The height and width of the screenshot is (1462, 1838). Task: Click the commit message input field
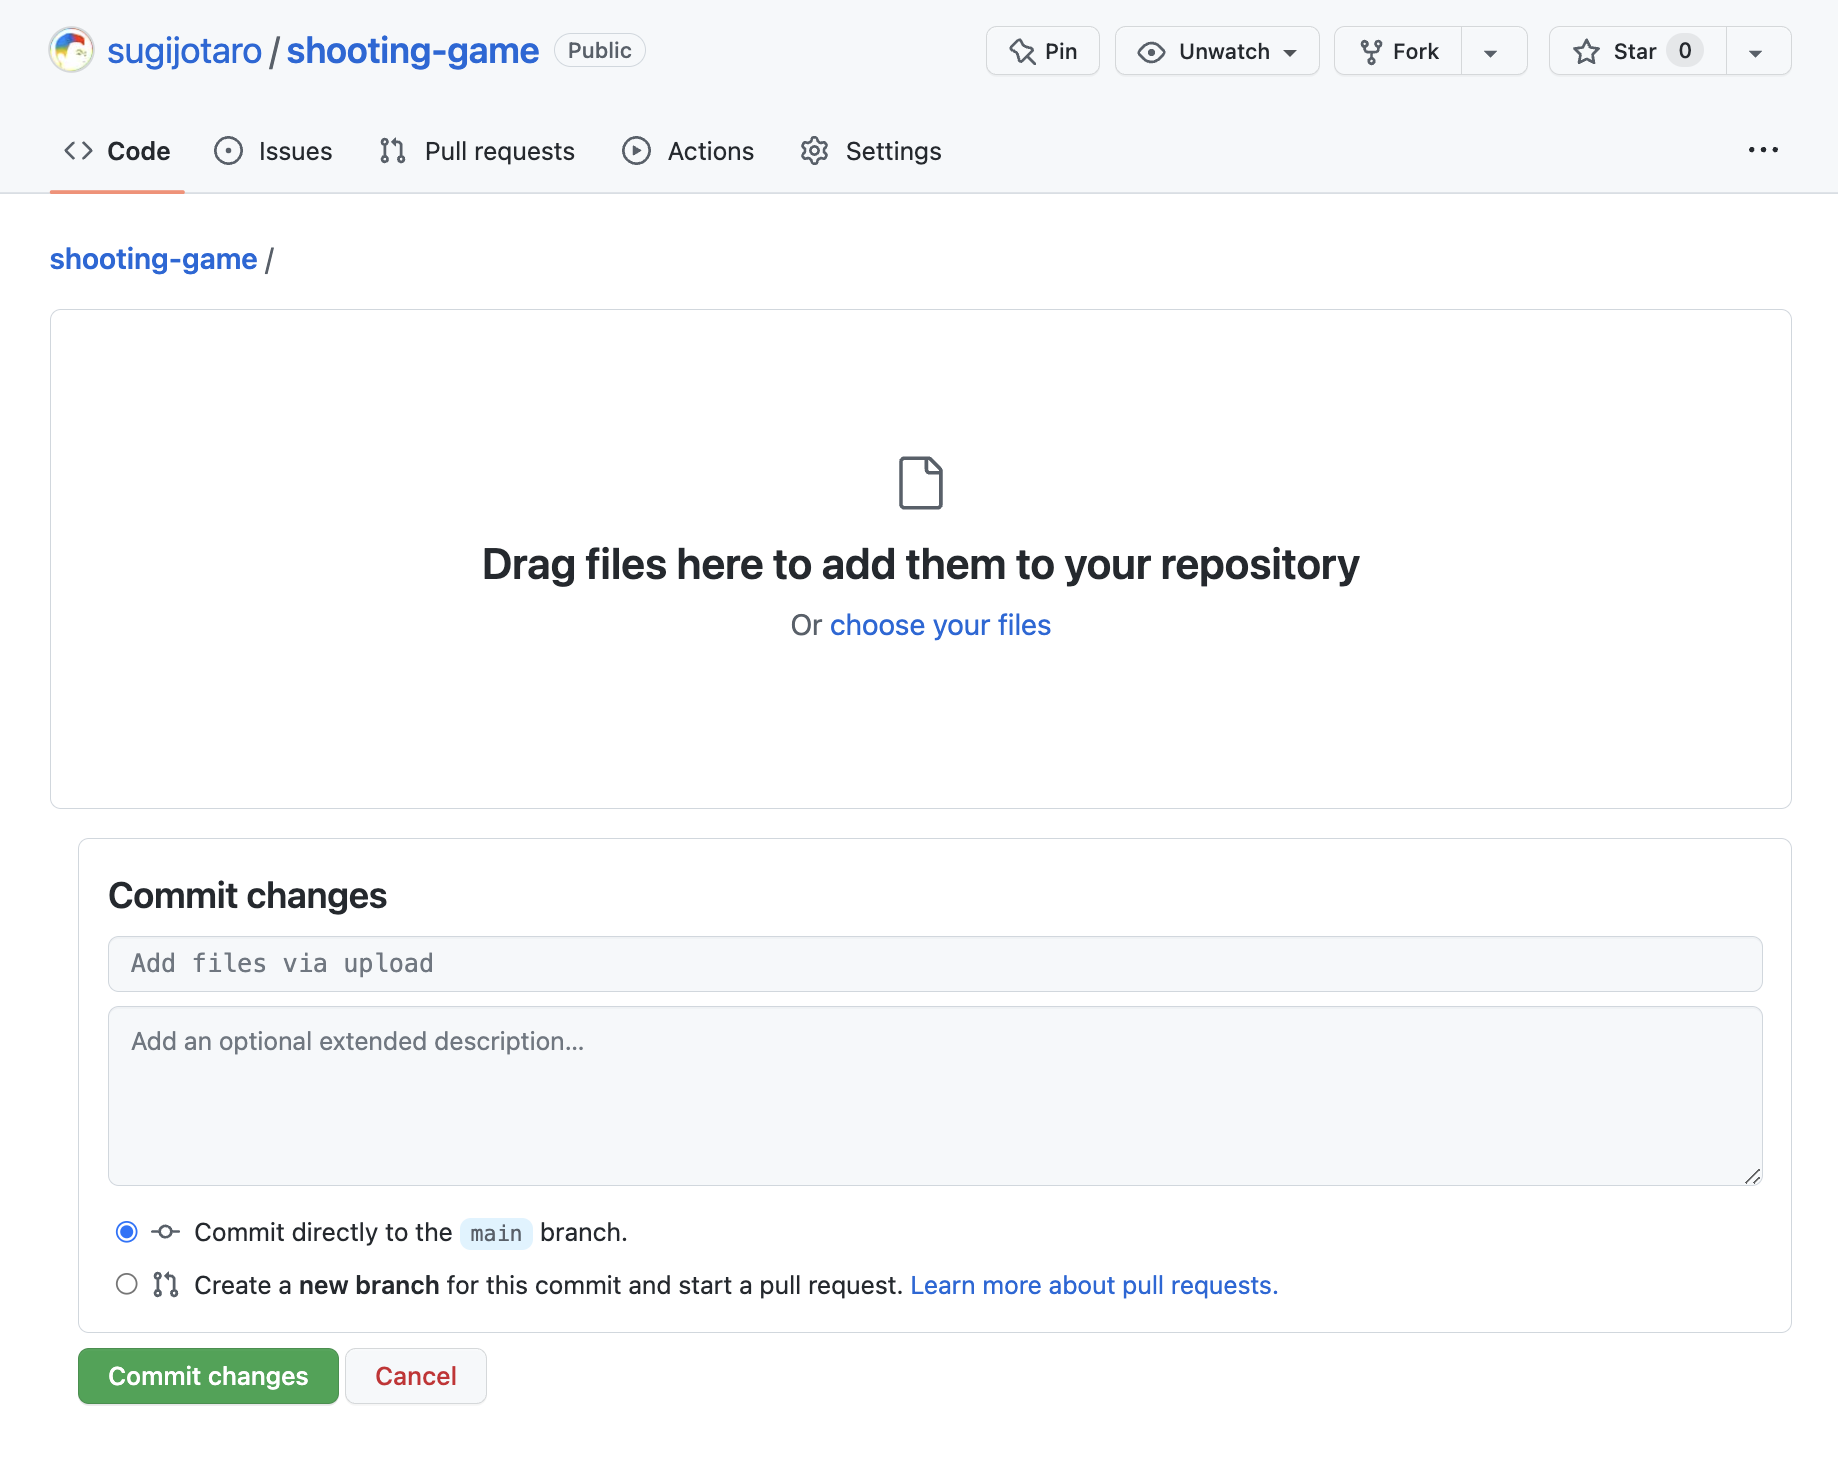click(934, 964)
